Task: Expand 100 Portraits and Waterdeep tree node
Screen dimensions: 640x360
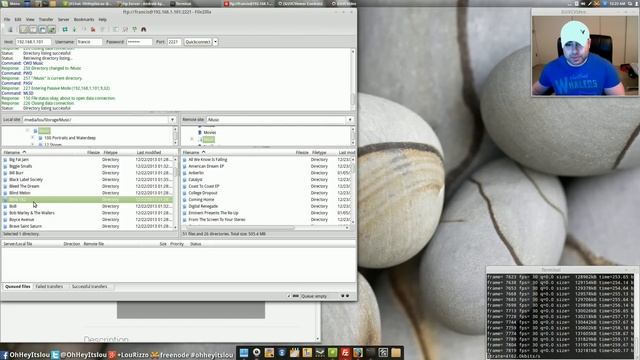Action: pyautogui.click(x=32, y=138)
